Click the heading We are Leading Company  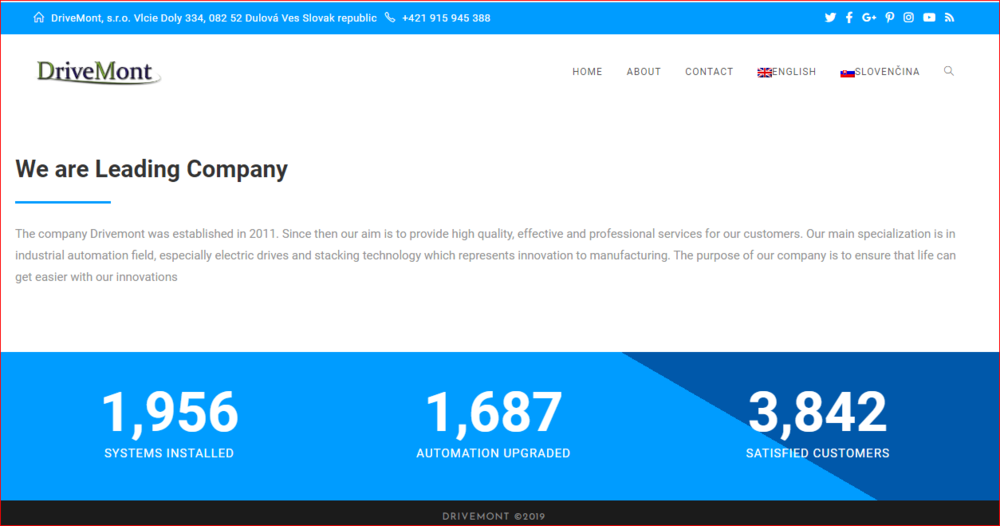(x=152, y=169)
